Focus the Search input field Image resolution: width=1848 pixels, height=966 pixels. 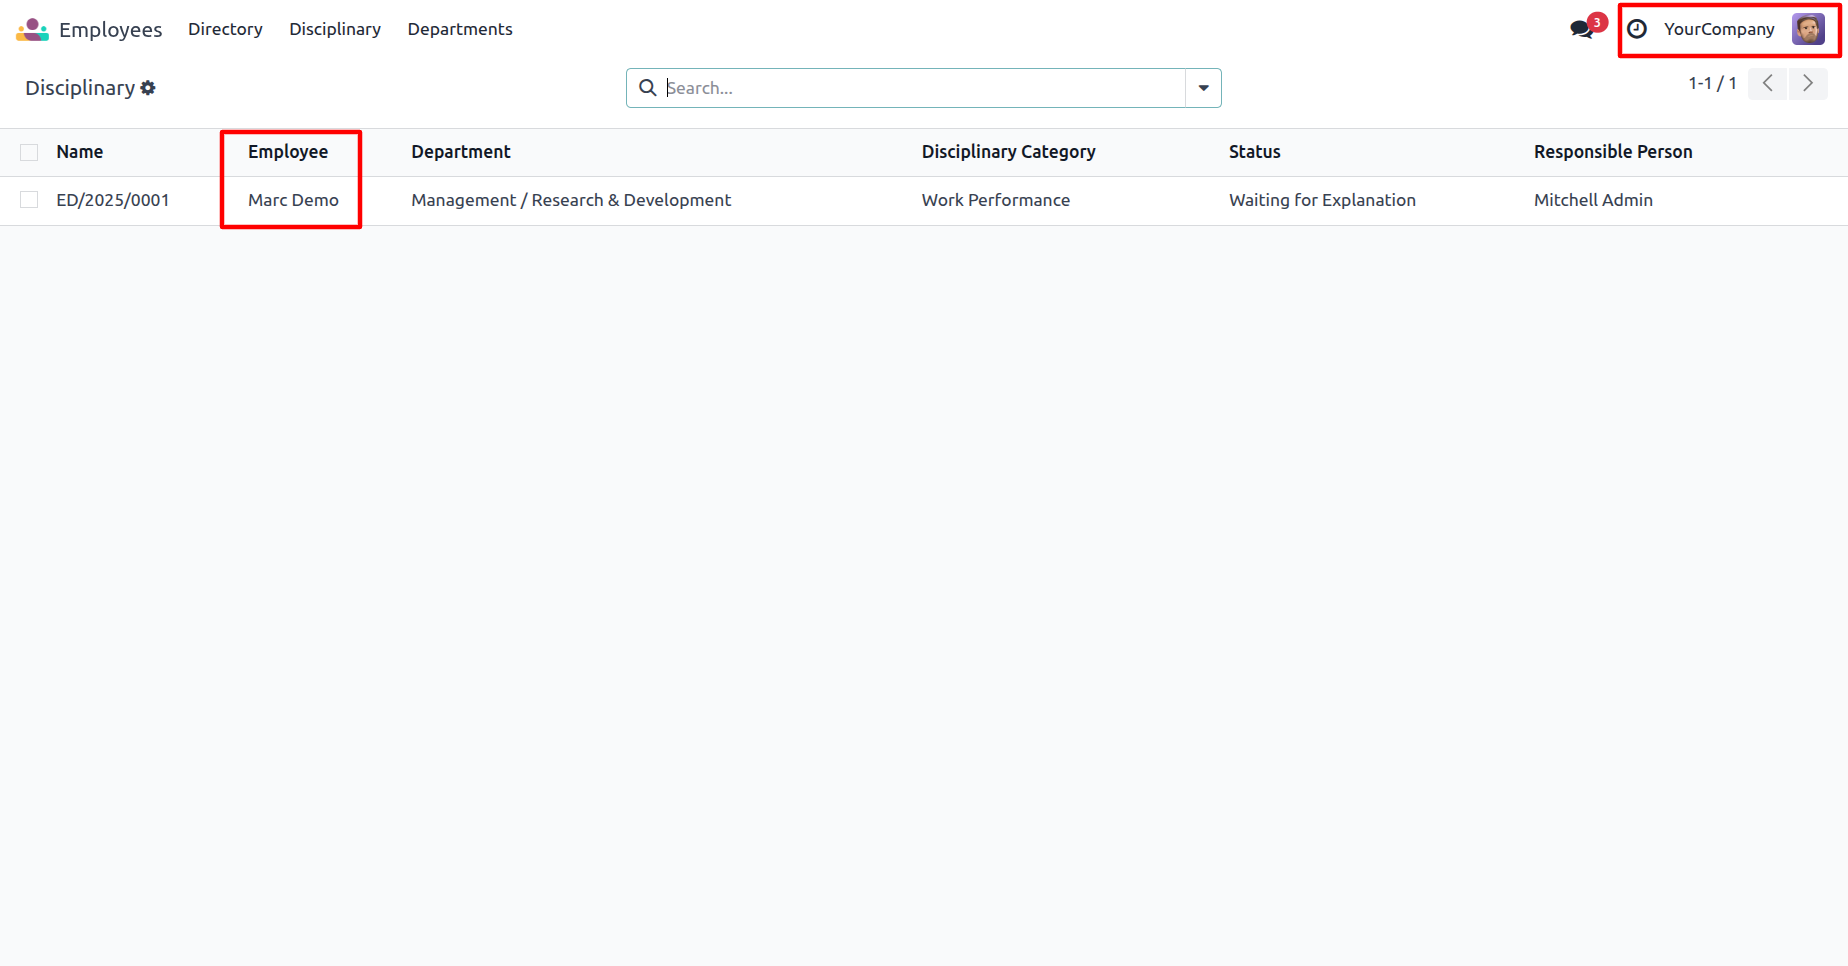click(924, 88)
